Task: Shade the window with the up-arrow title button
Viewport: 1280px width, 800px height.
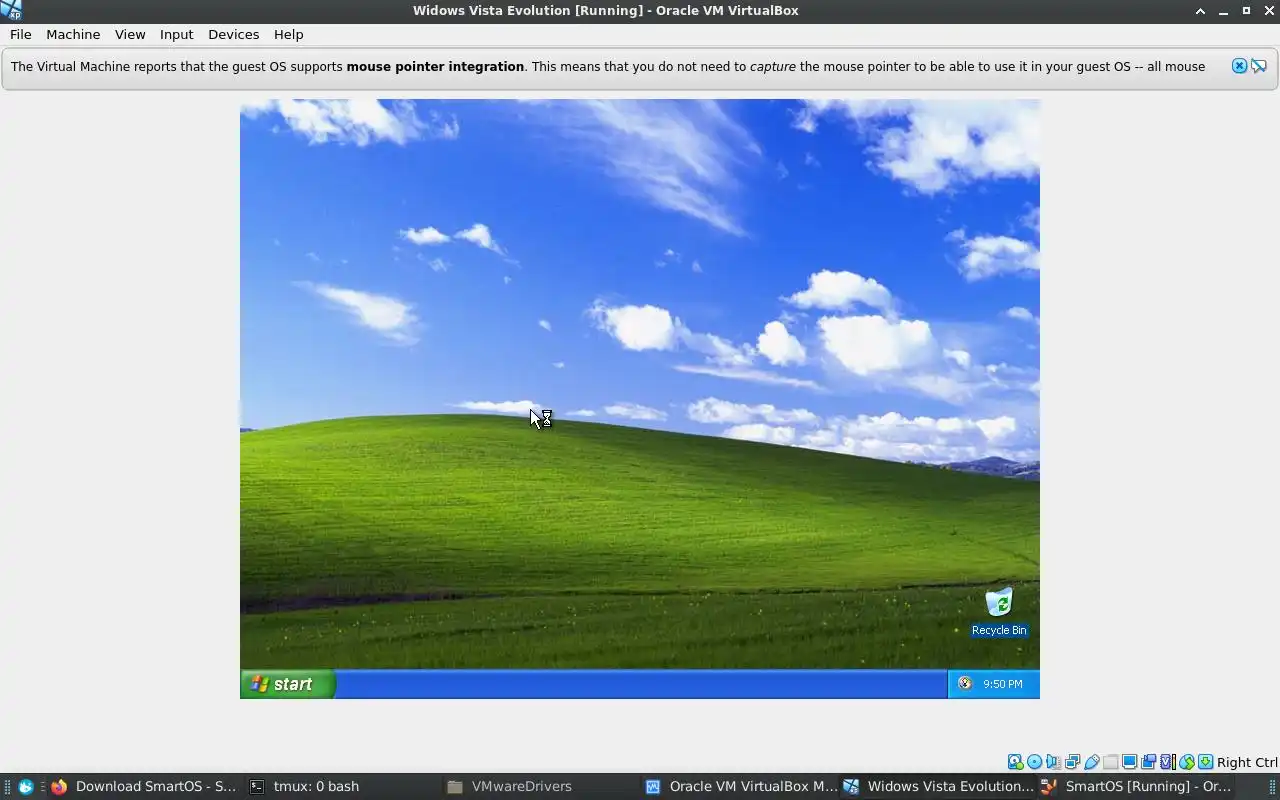Action: click(1200, 10)
